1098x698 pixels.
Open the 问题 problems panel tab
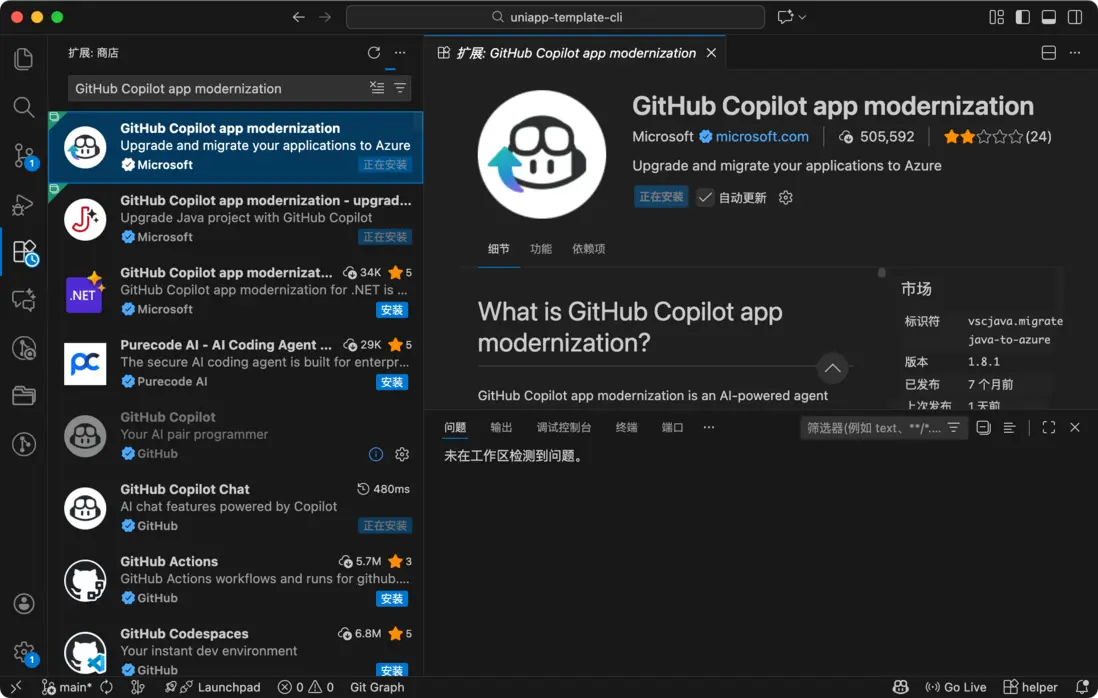coord(455,427)
